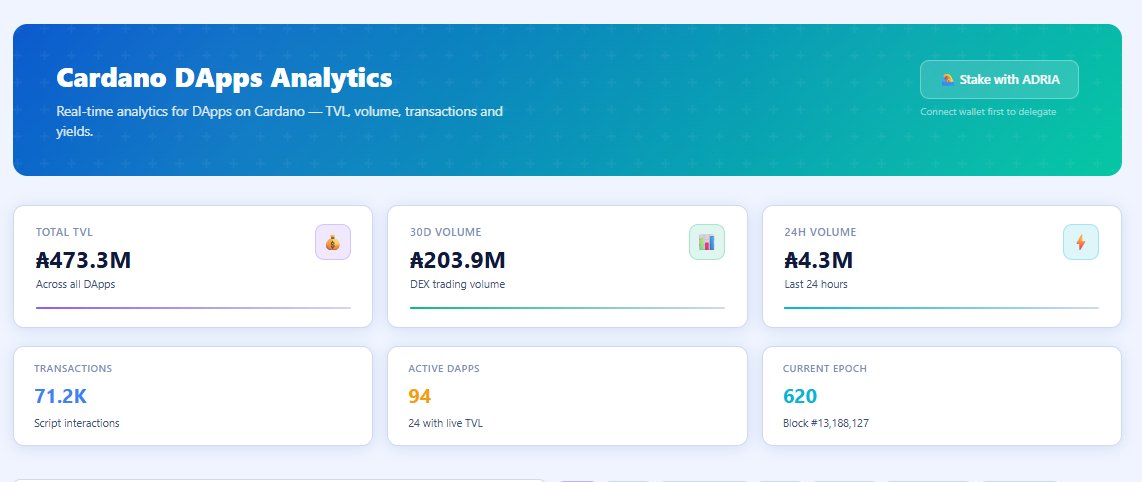Screen dimensions: 1142x482
Task: Click the 24H VOLUME card title
Action: [820, 232]
